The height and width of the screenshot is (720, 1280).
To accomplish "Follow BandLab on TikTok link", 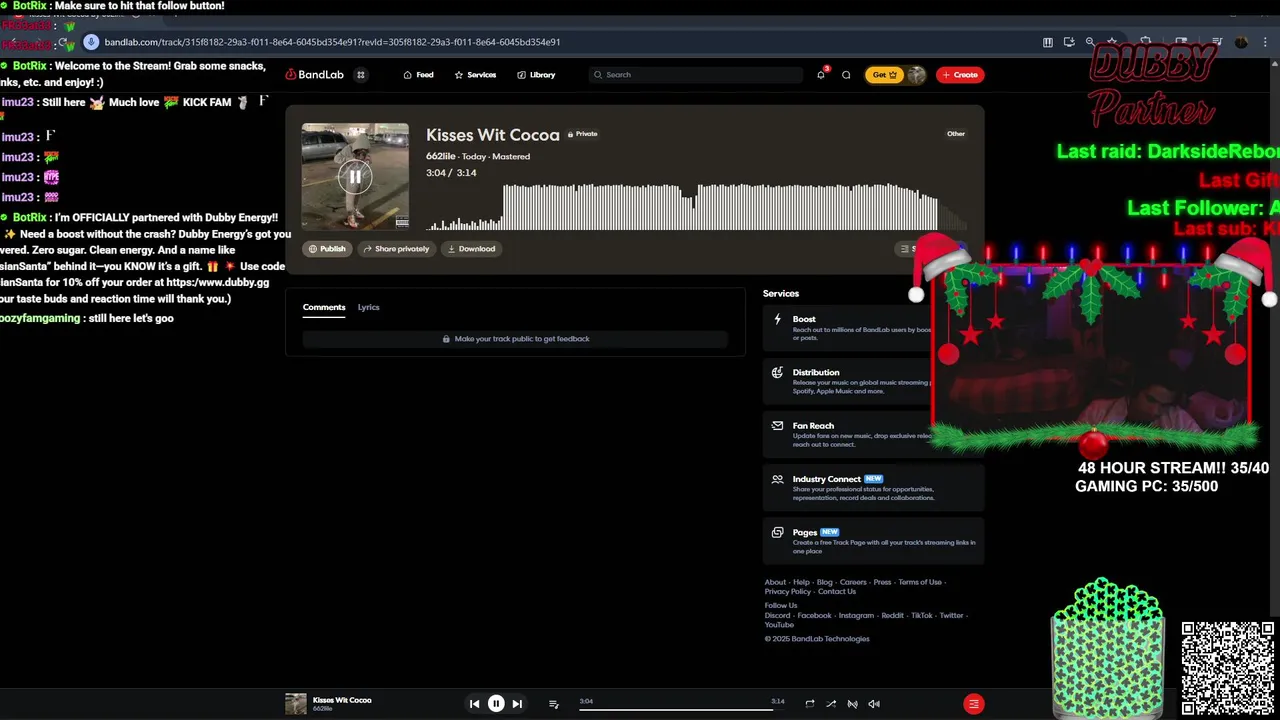I will coord(921,616).
